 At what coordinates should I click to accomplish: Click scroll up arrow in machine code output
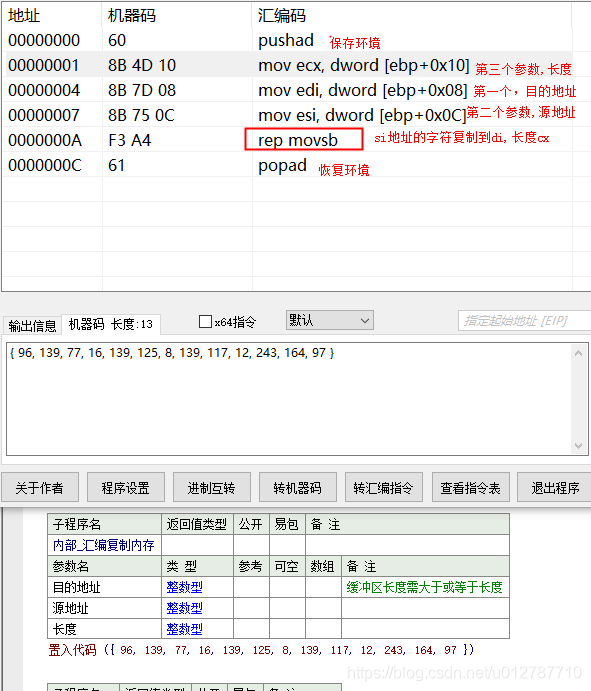pos(578,353)
